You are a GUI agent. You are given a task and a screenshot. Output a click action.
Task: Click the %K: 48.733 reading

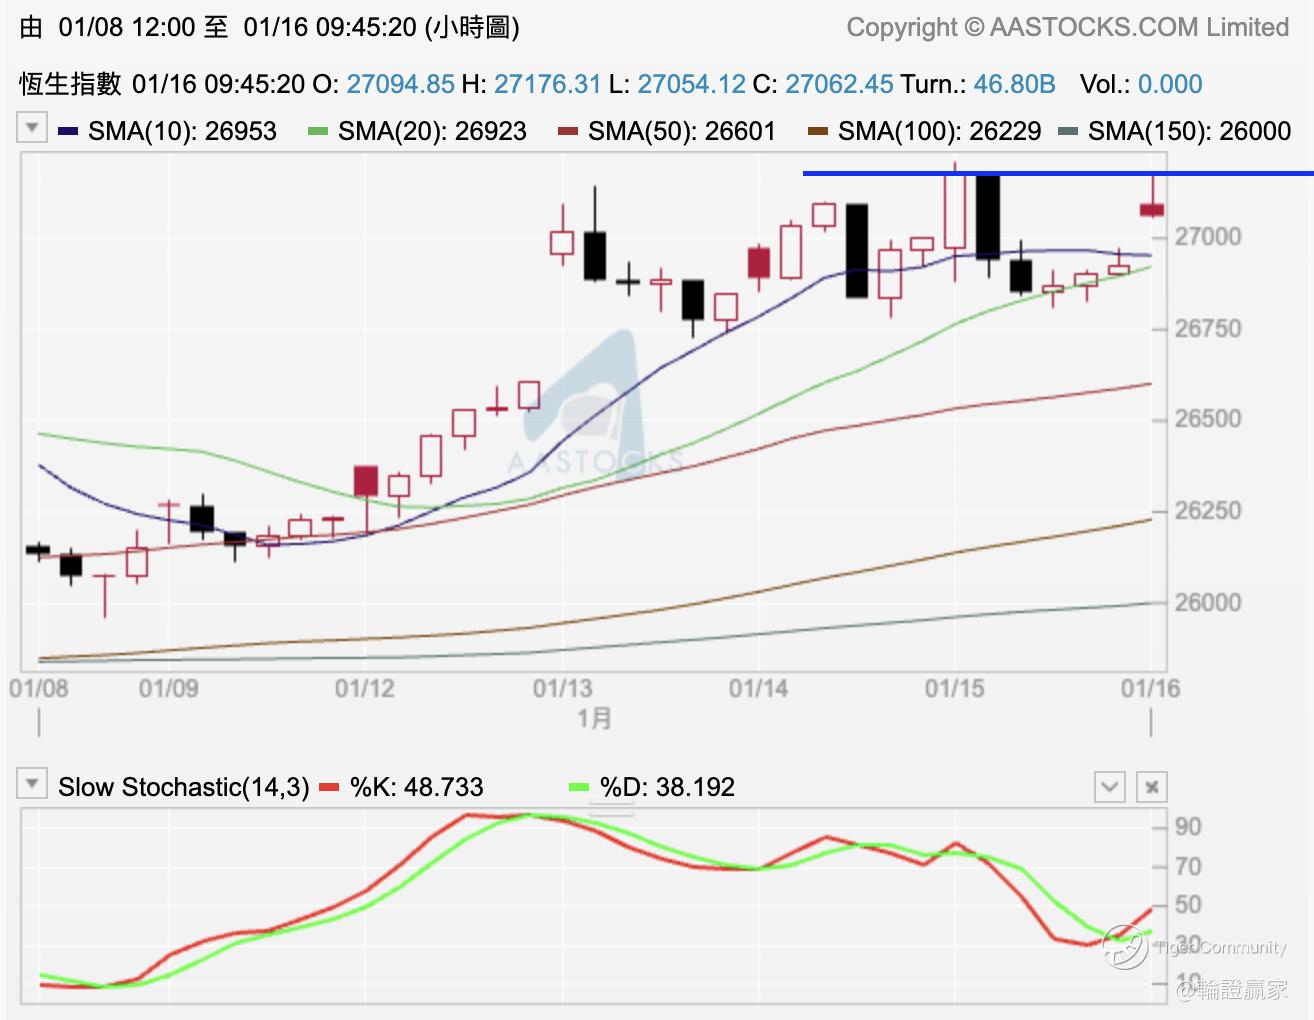pyautogui.click(x=417, y=787)
